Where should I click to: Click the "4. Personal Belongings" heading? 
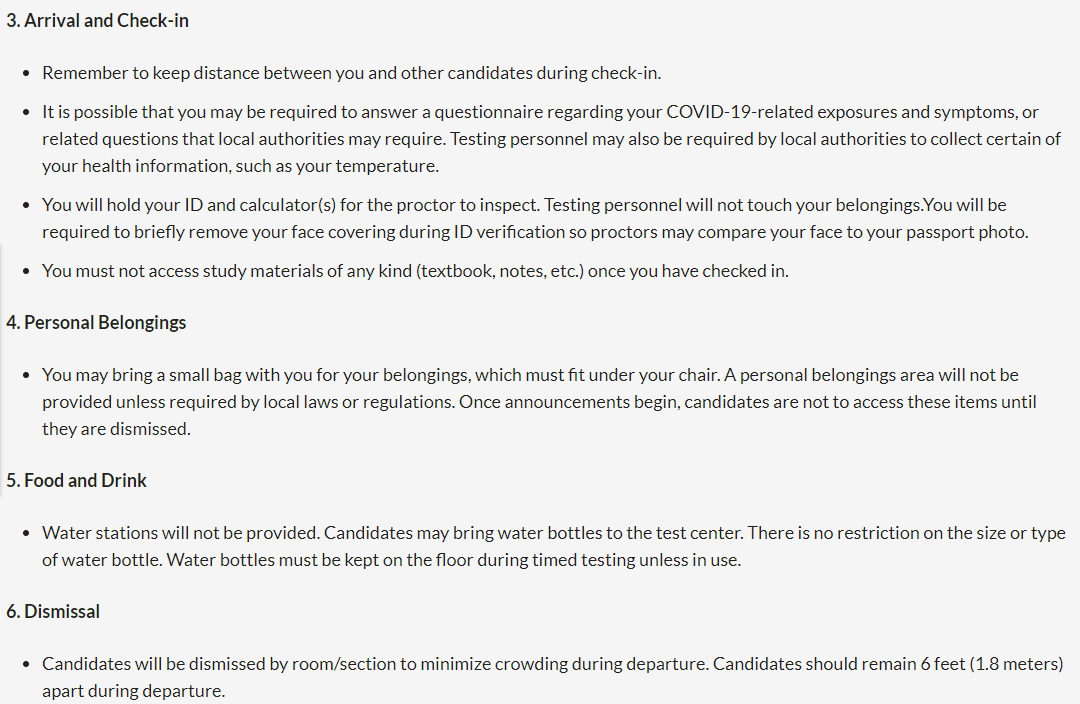(96, 322)
